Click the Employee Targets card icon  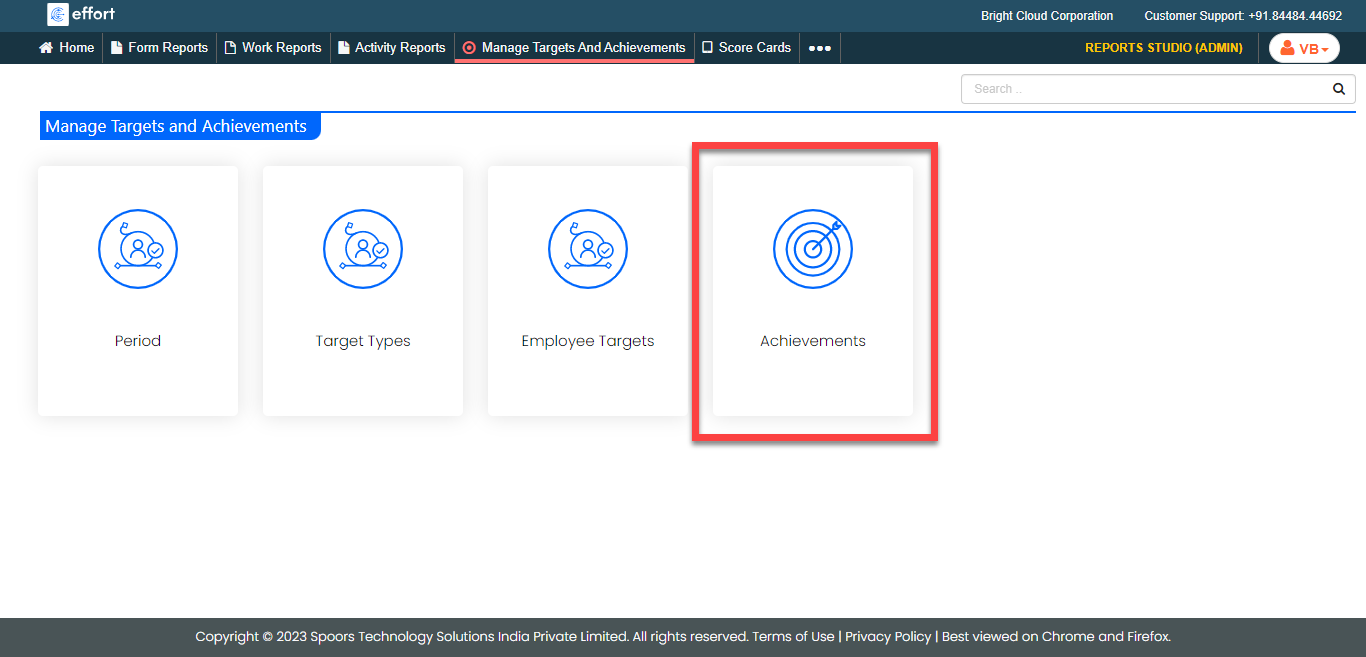point(588,249)
